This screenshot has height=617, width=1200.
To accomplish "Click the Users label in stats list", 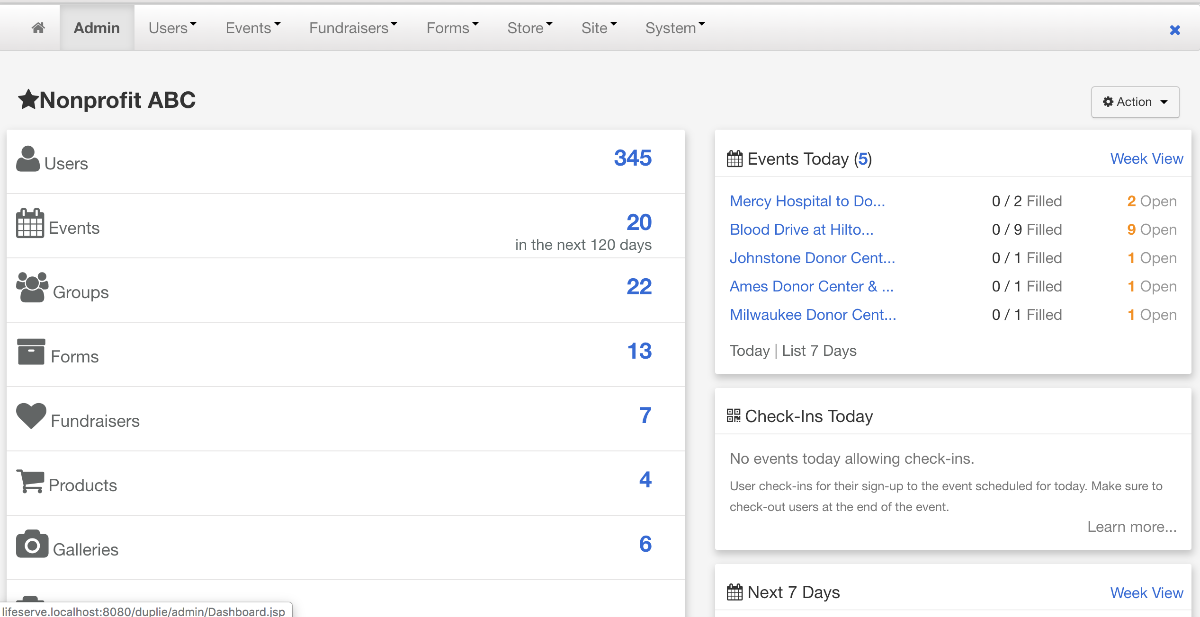I will [66, 164].
